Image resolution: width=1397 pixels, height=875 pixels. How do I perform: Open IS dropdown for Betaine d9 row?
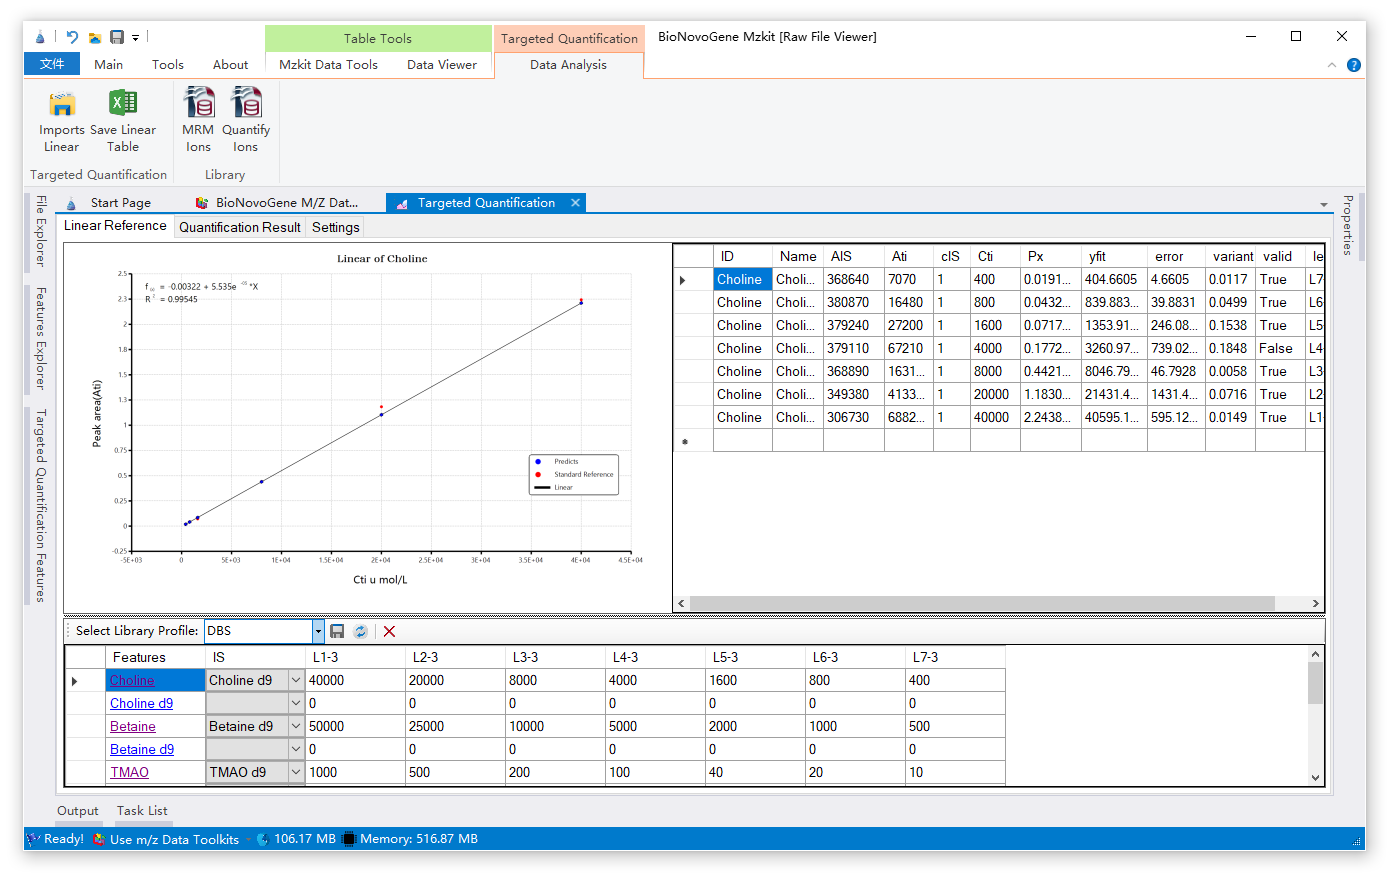coord(296,749)
